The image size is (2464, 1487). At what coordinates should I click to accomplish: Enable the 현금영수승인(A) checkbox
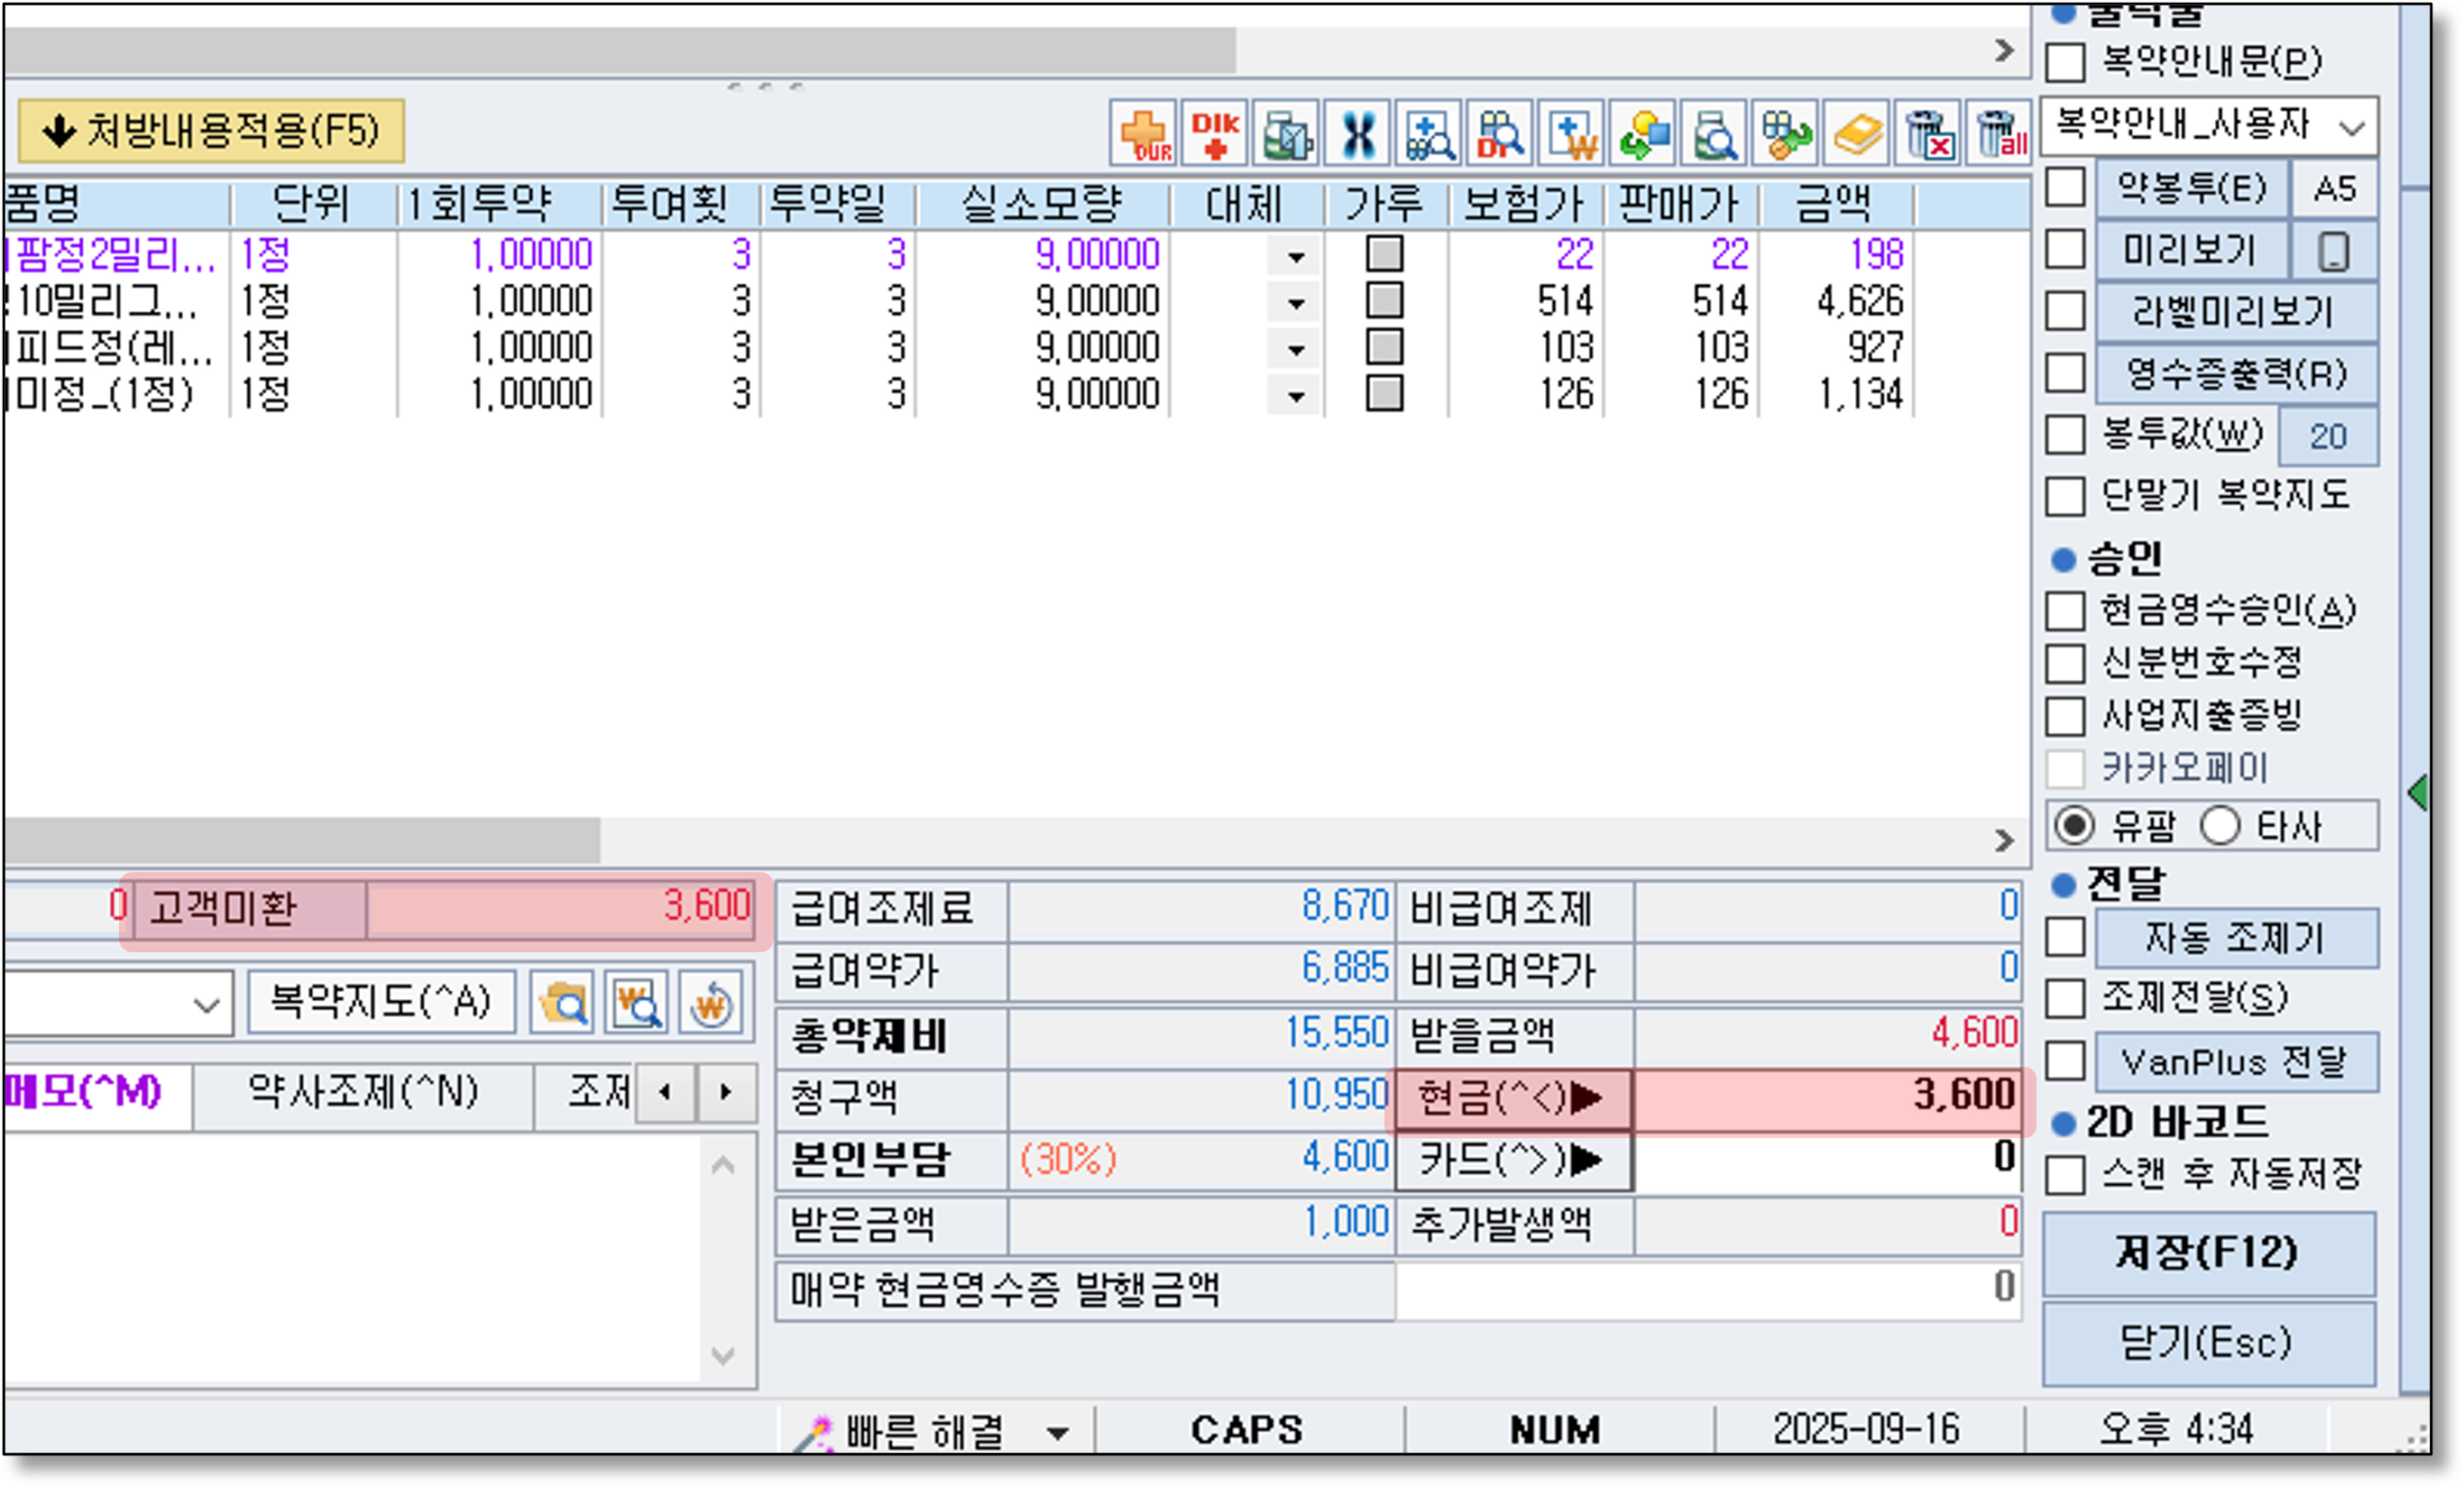(2065, 610)
